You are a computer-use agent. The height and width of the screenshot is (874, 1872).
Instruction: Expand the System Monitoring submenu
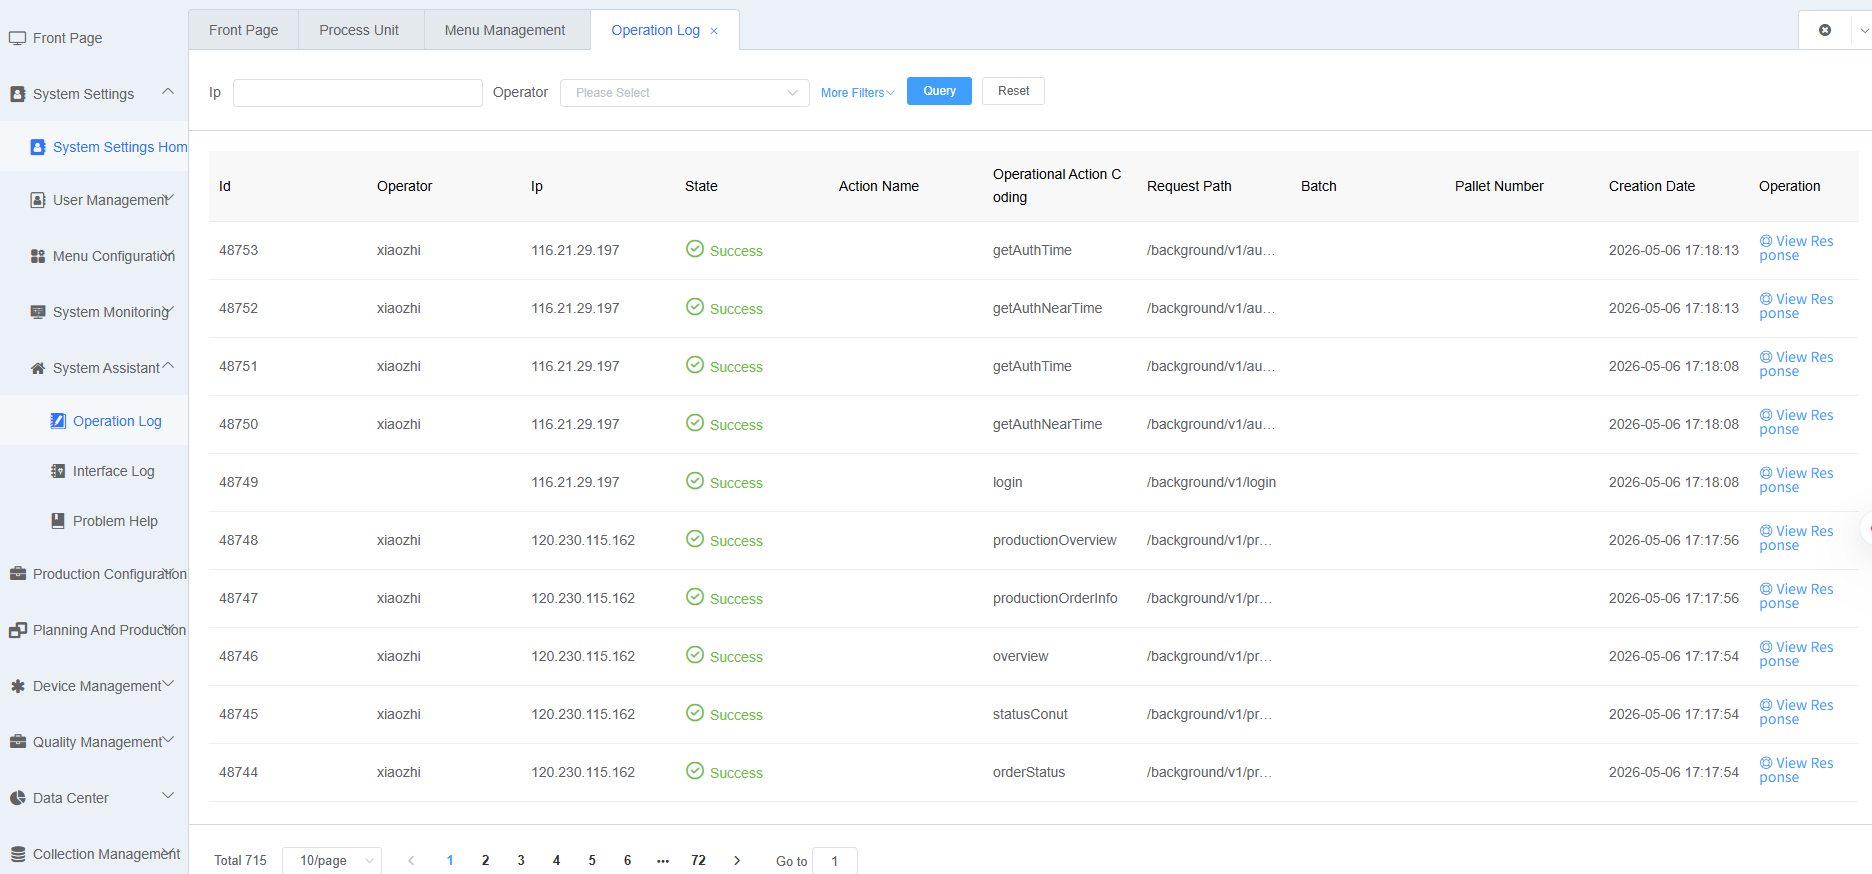click(x=168, y=310)
